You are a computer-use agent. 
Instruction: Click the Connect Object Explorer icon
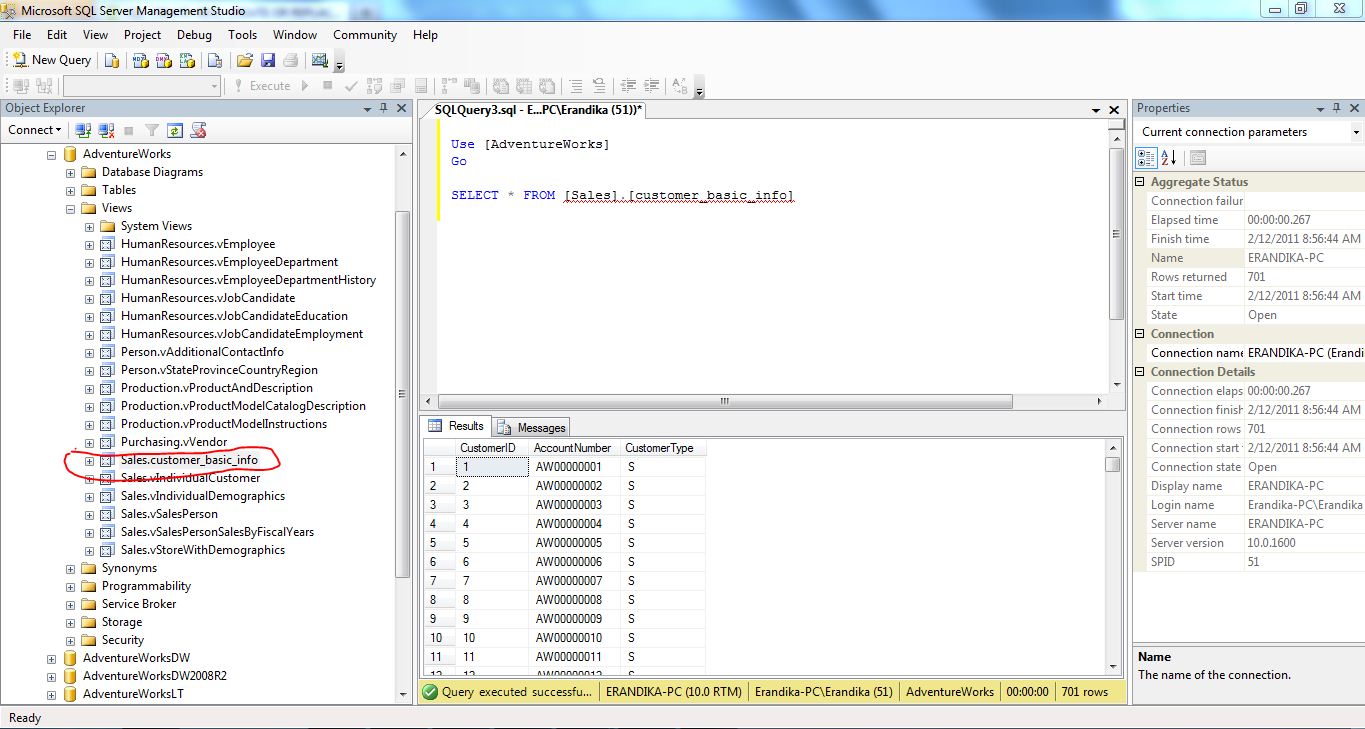coord(83,130)
